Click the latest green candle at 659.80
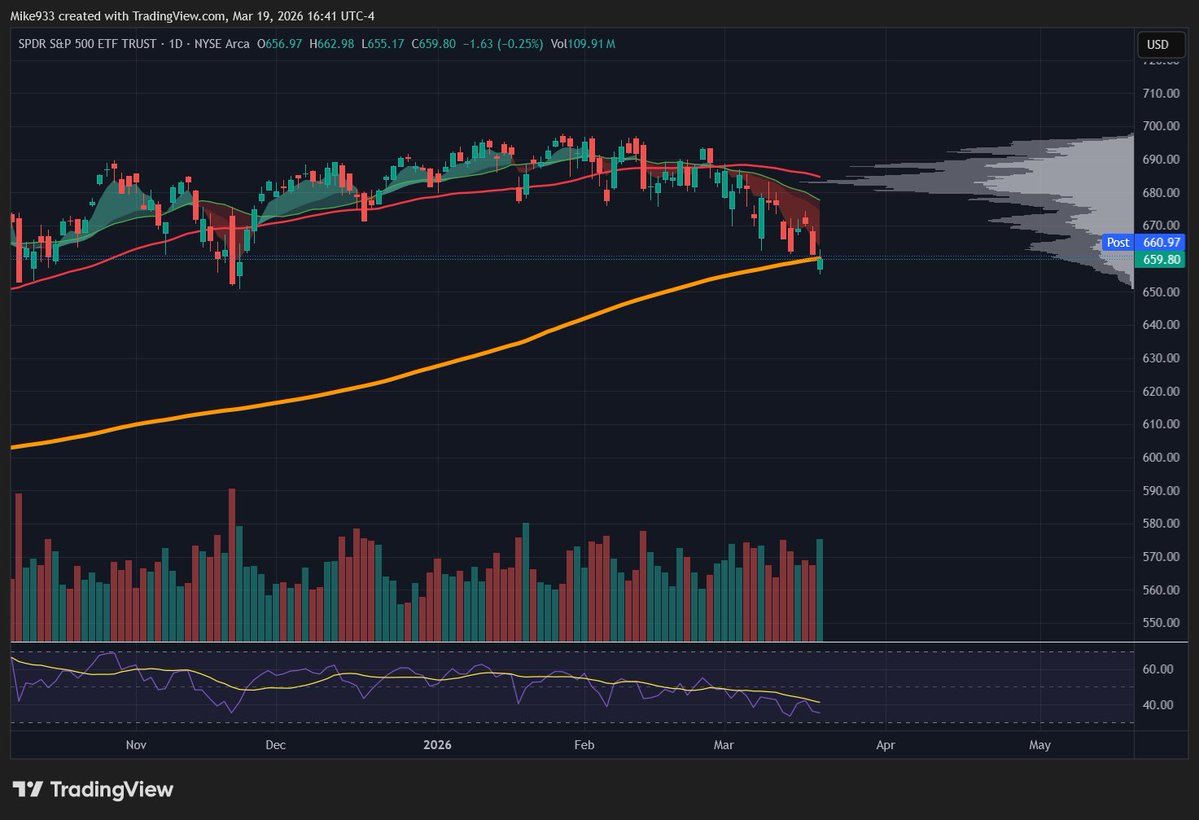Image resolution: width=1199 pixels, height=820 pixels. coord(820,264)
